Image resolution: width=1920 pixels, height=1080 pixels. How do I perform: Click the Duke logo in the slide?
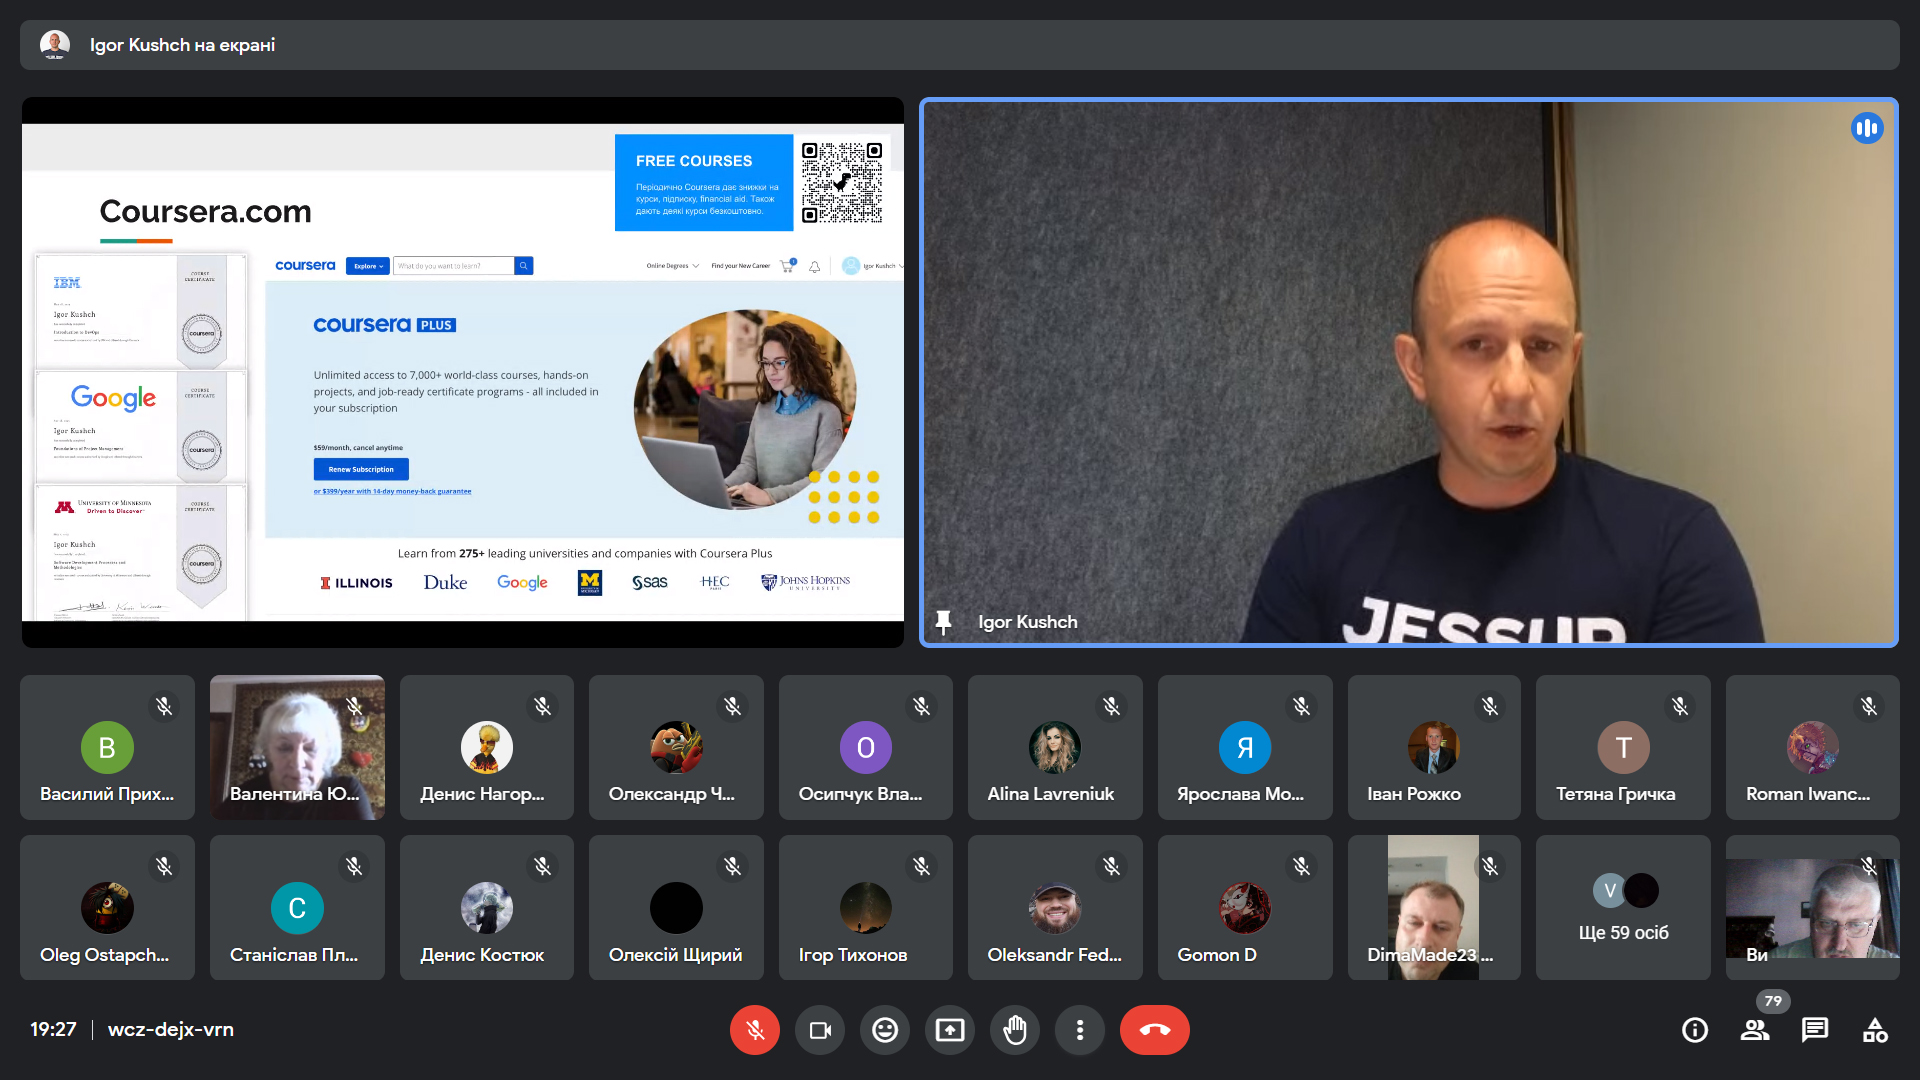click(445, 582)
